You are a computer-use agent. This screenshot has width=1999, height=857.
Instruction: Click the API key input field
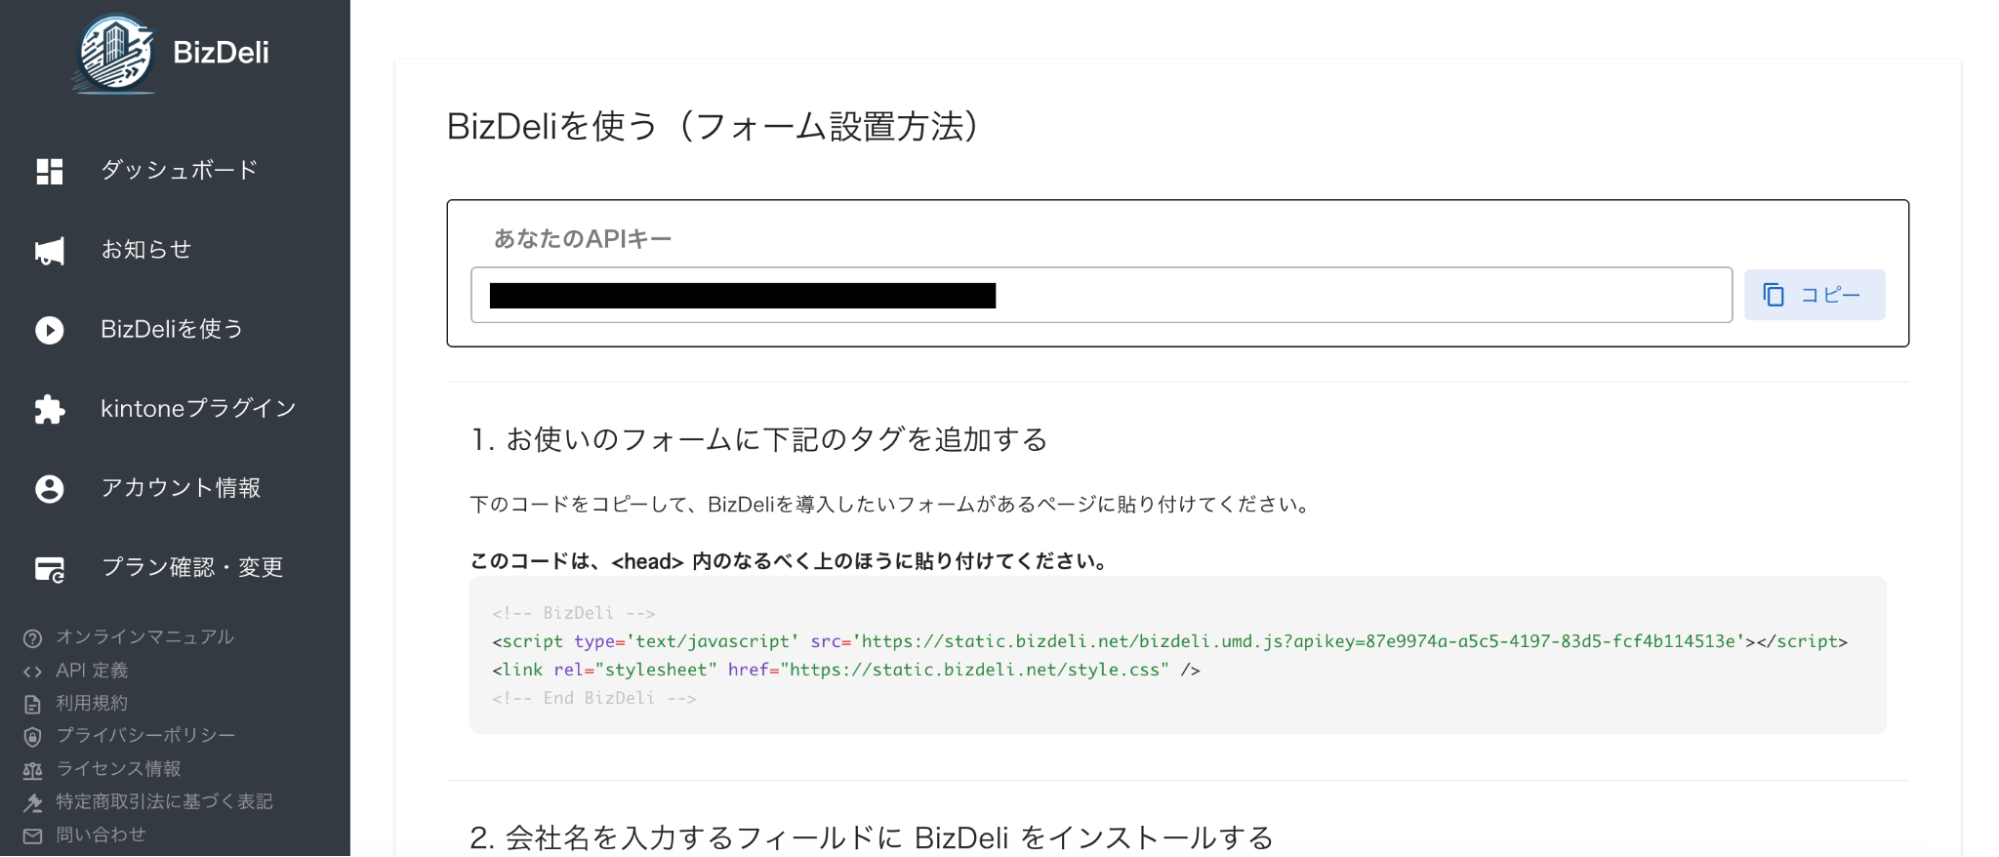click(1100, 295)
